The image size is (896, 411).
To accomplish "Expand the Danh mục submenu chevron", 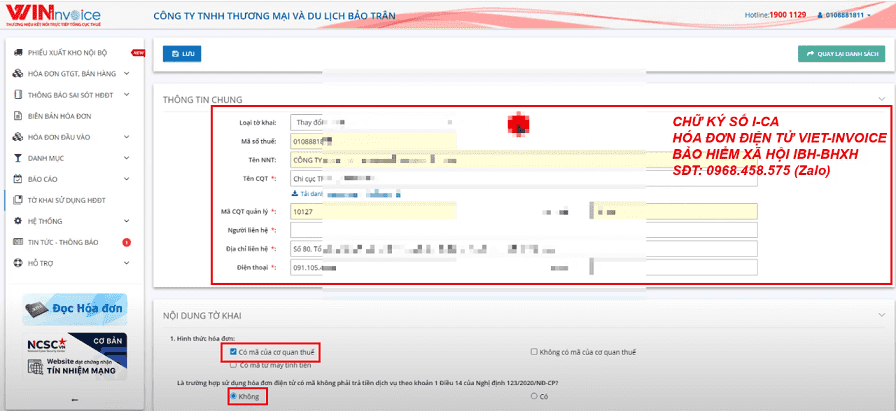I will click(x=127, y=158).
